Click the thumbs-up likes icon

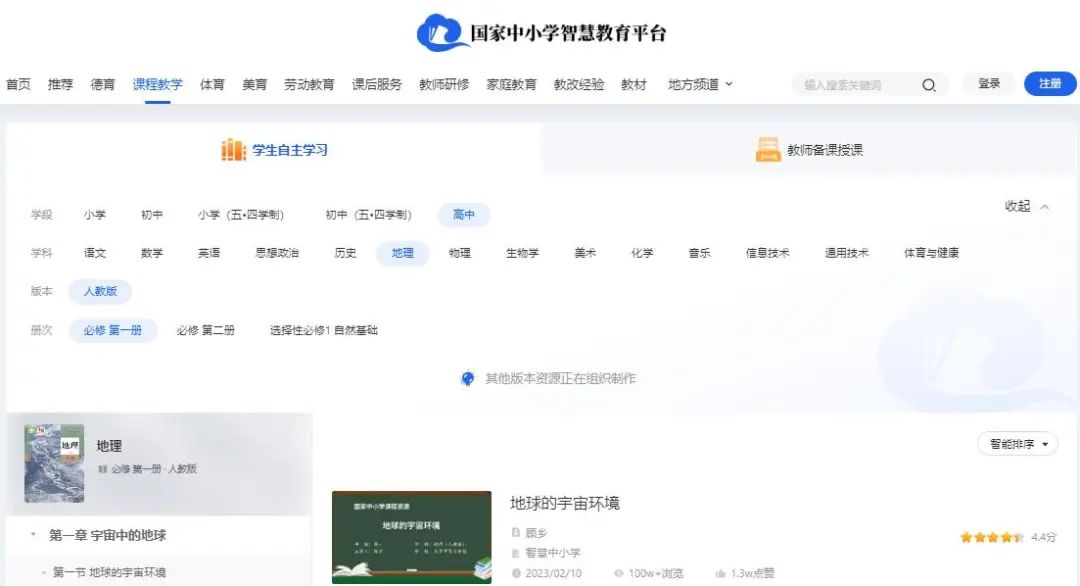click(720, 573)
